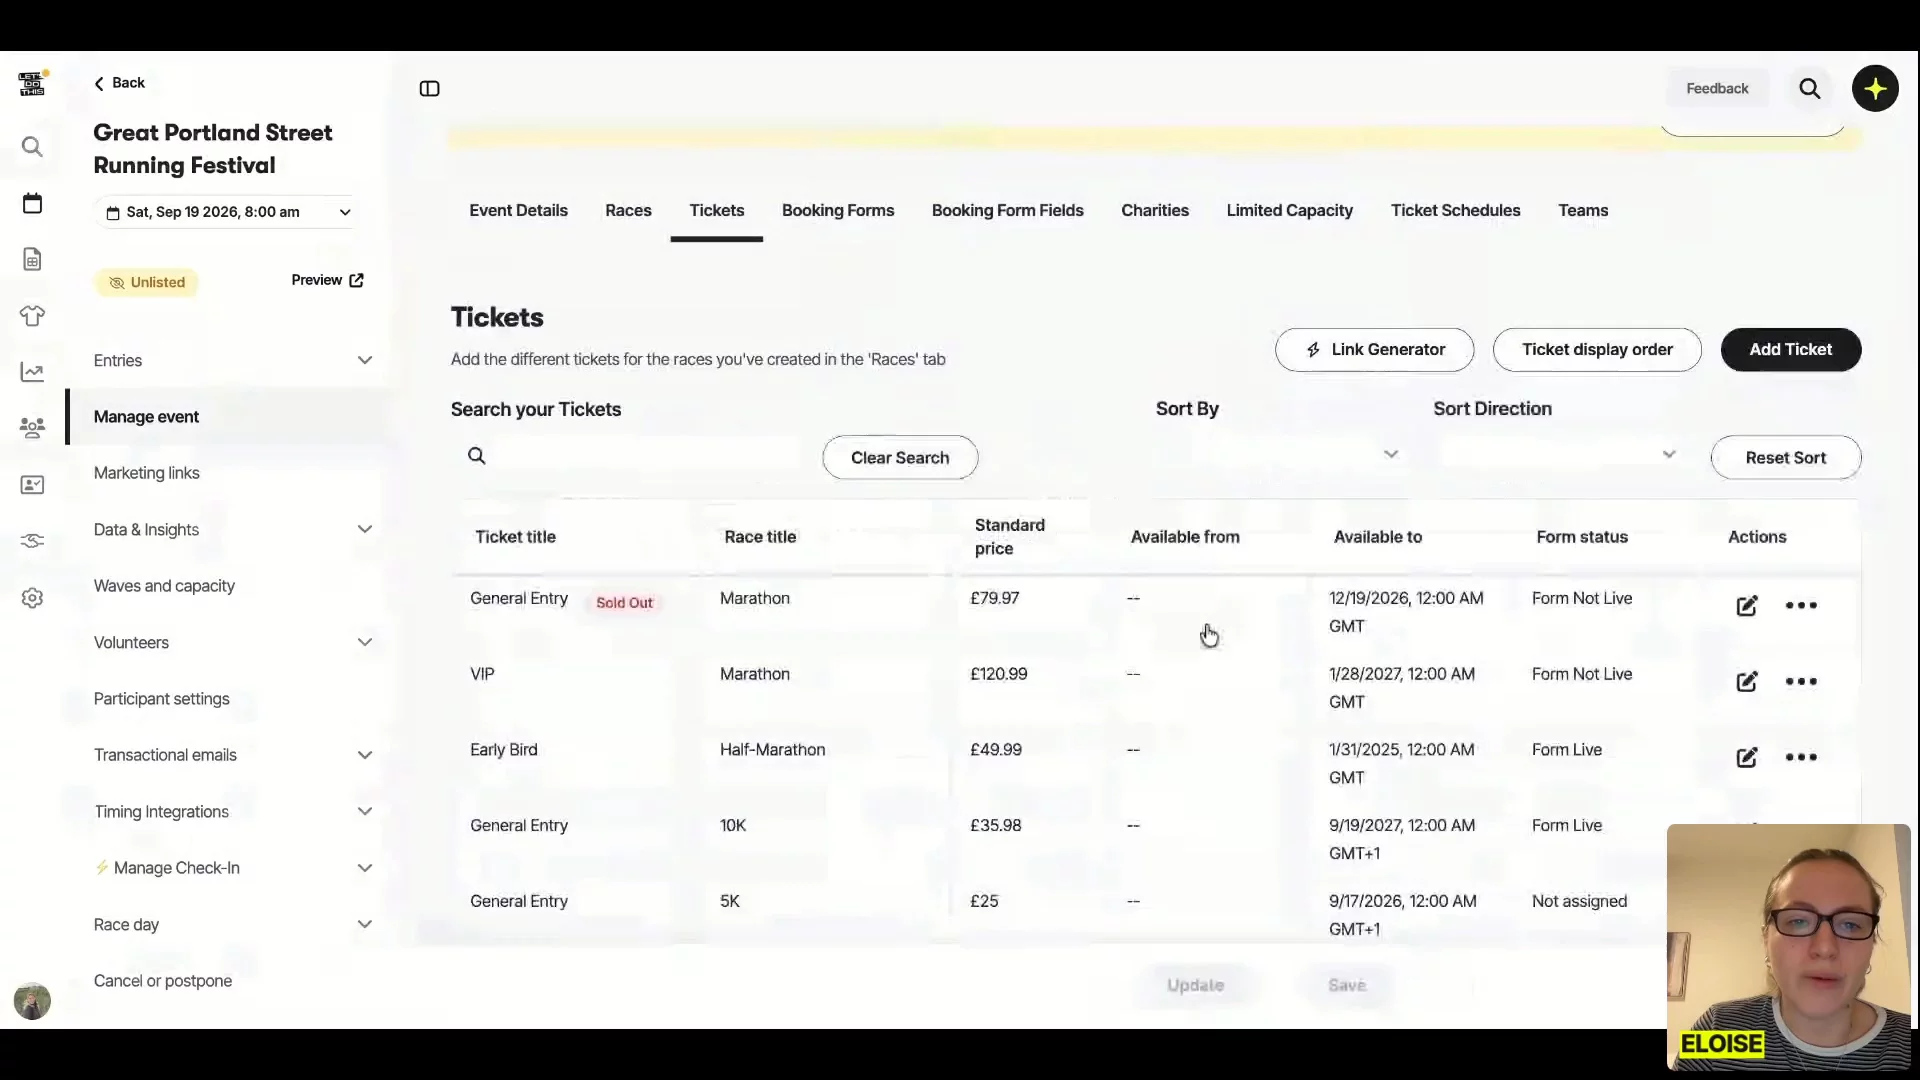Click the yellow sparkle assistant icon
This screenshot has height=1080, width=1920.
point(1874,89)
